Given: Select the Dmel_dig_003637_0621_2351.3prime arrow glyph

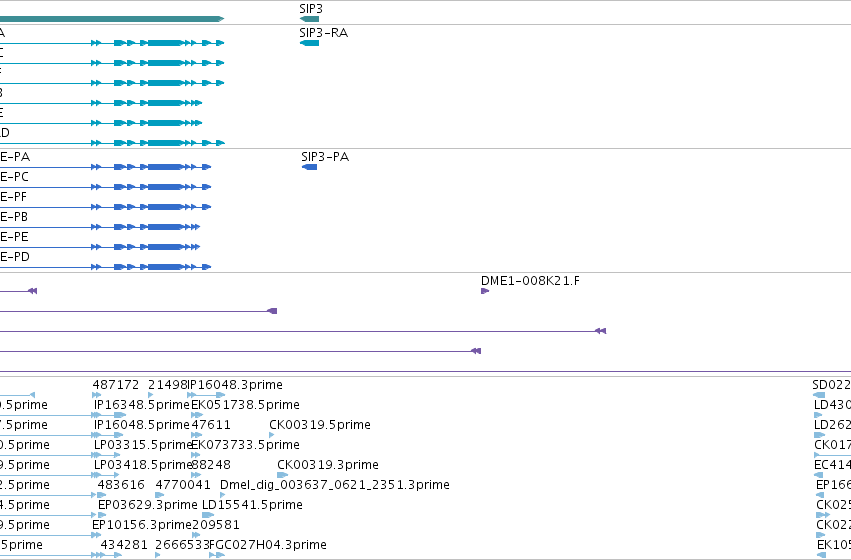Looking at the screenshot, I should tap(223, 495).
